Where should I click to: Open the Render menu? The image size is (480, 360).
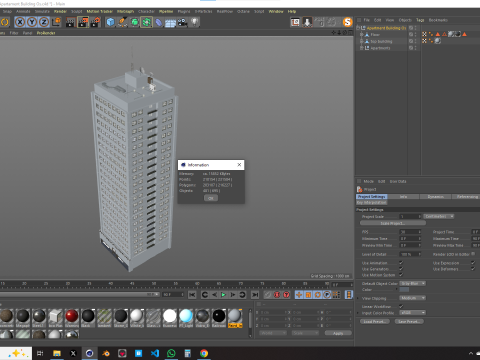pyautogui.click(x=60, y=11)
